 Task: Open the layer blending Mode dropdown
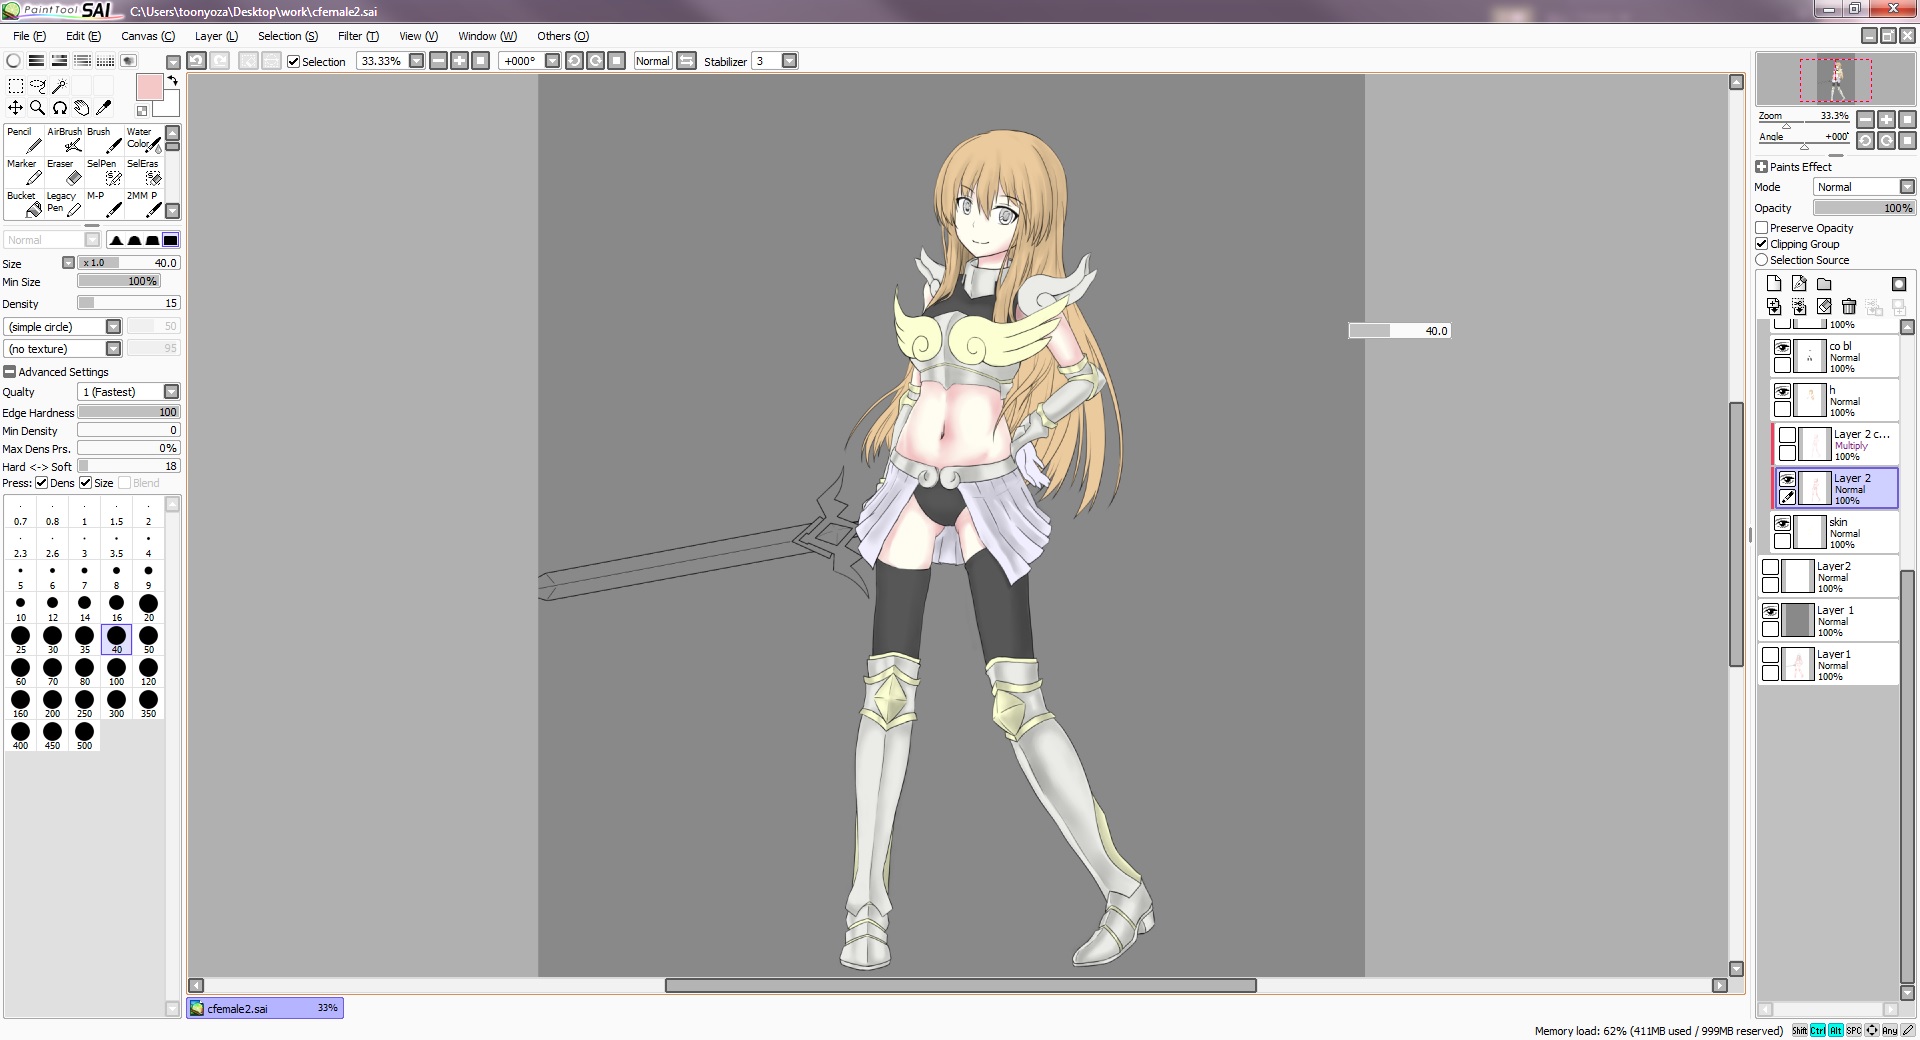click(x=1907, y=187)
